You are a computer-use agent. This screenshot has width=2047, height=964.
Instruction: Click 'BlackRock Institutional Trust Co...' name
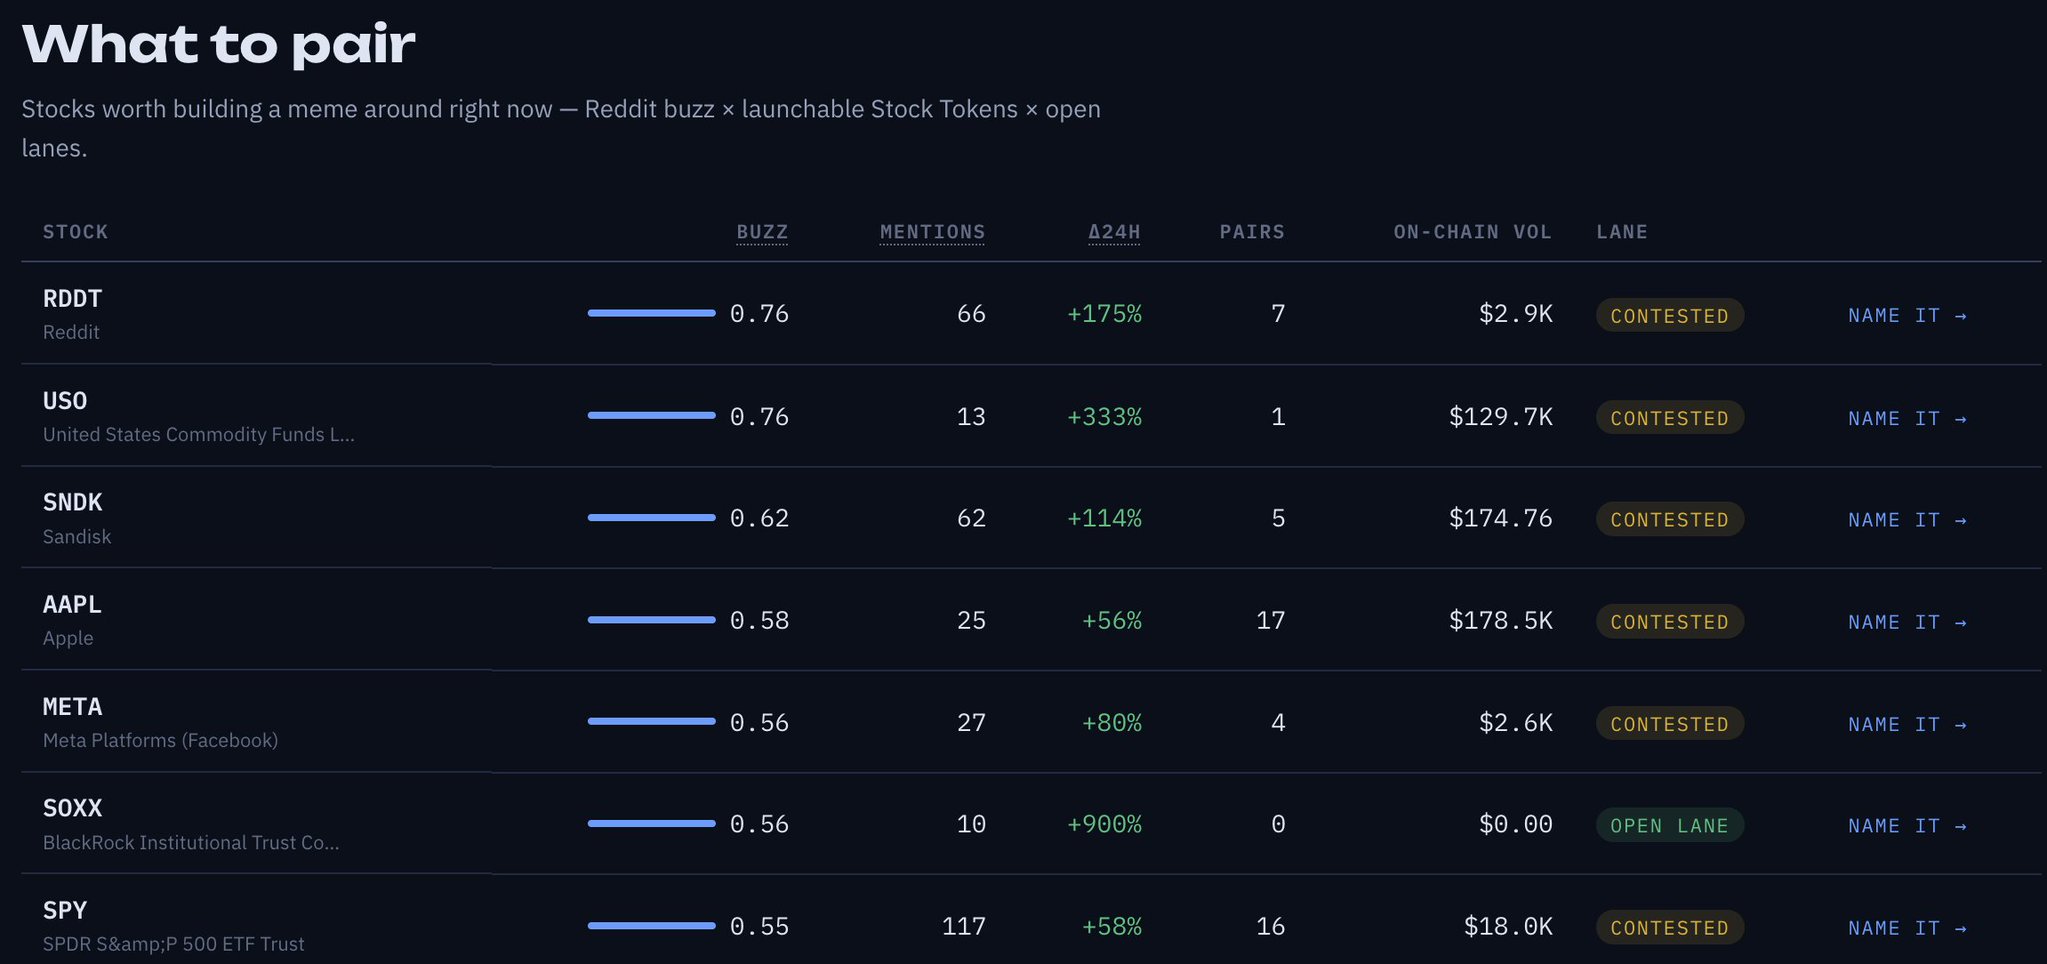[191, 842]
